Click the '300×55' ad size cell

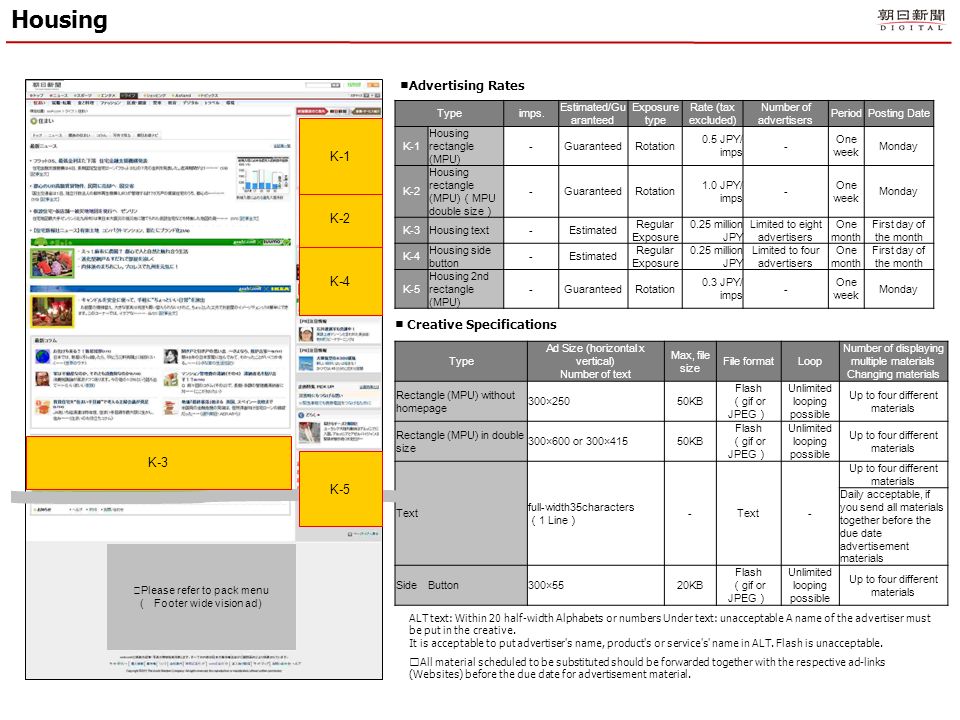(596, 585)
